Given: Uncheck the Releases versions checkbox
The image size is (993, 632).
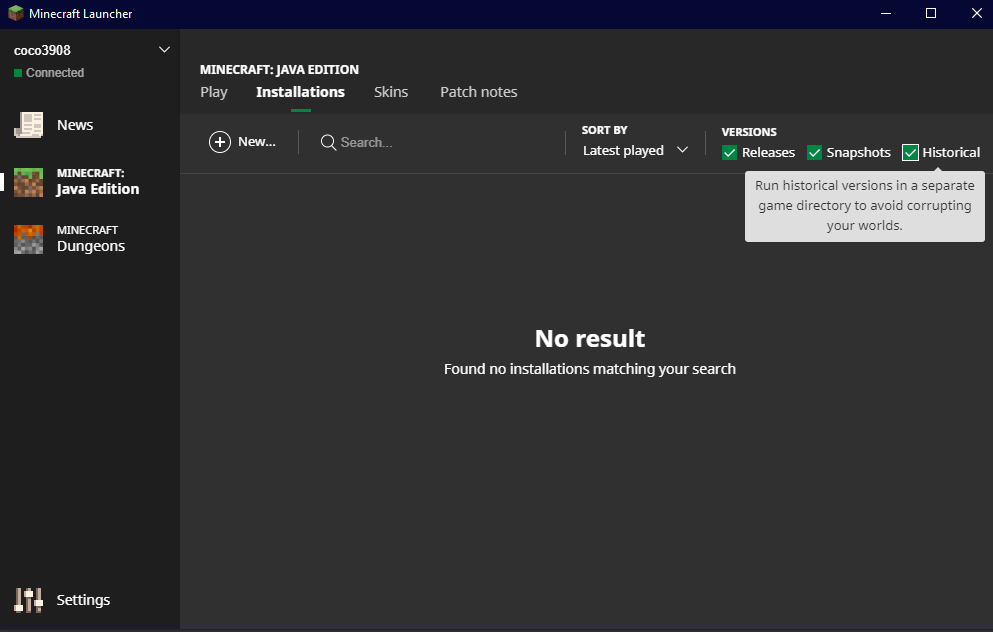Looking at the screenshot, I should [730, 153].
